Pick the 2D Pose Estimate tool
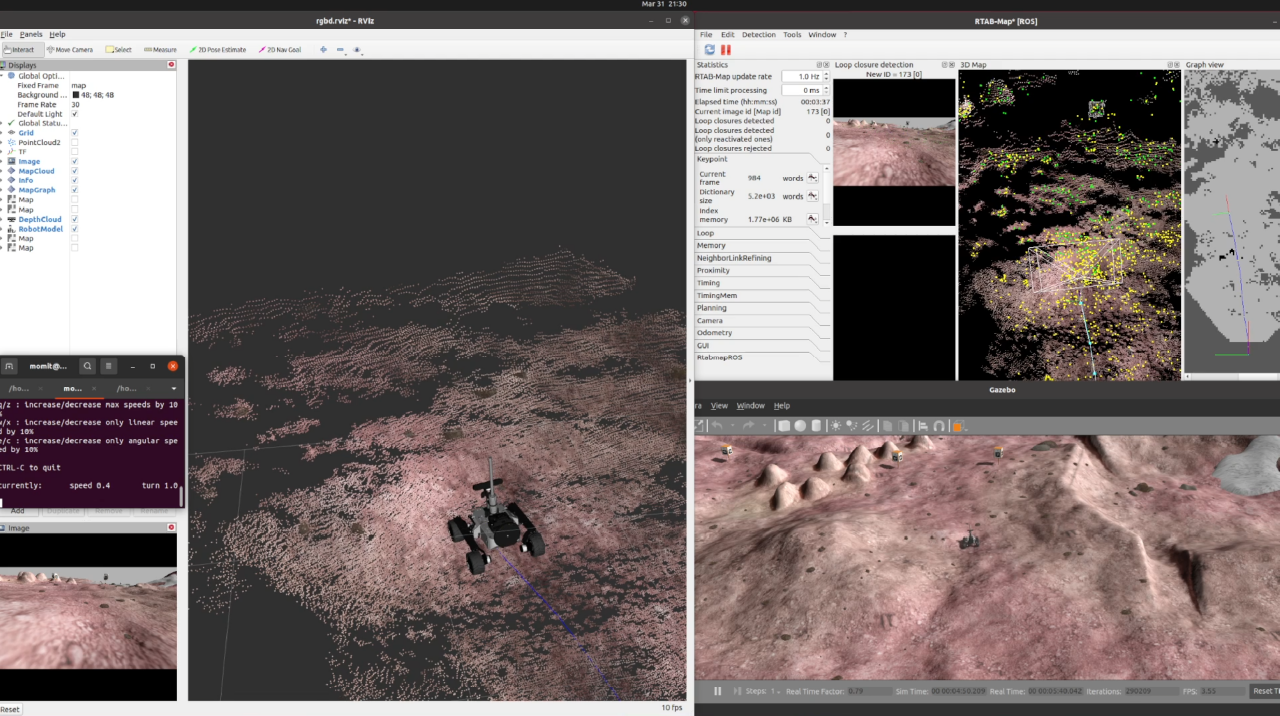The width and height of the screenshot is (1280, 716). (x=217, y=49)
